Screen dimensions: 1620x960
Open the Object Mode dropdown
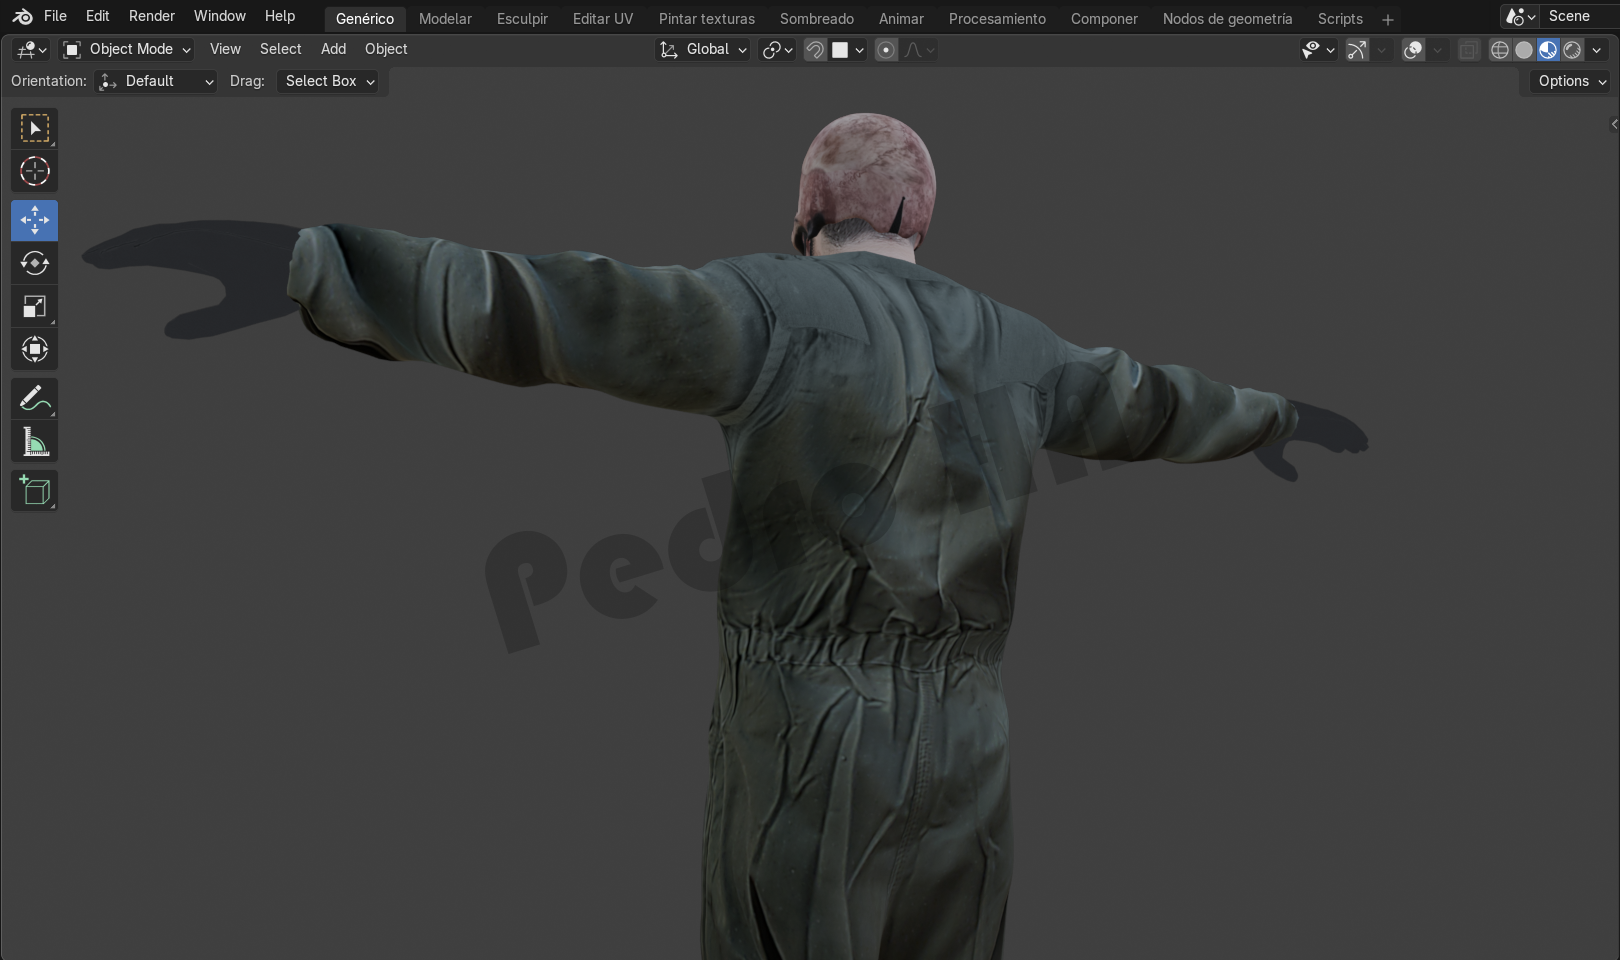(126, 49)
